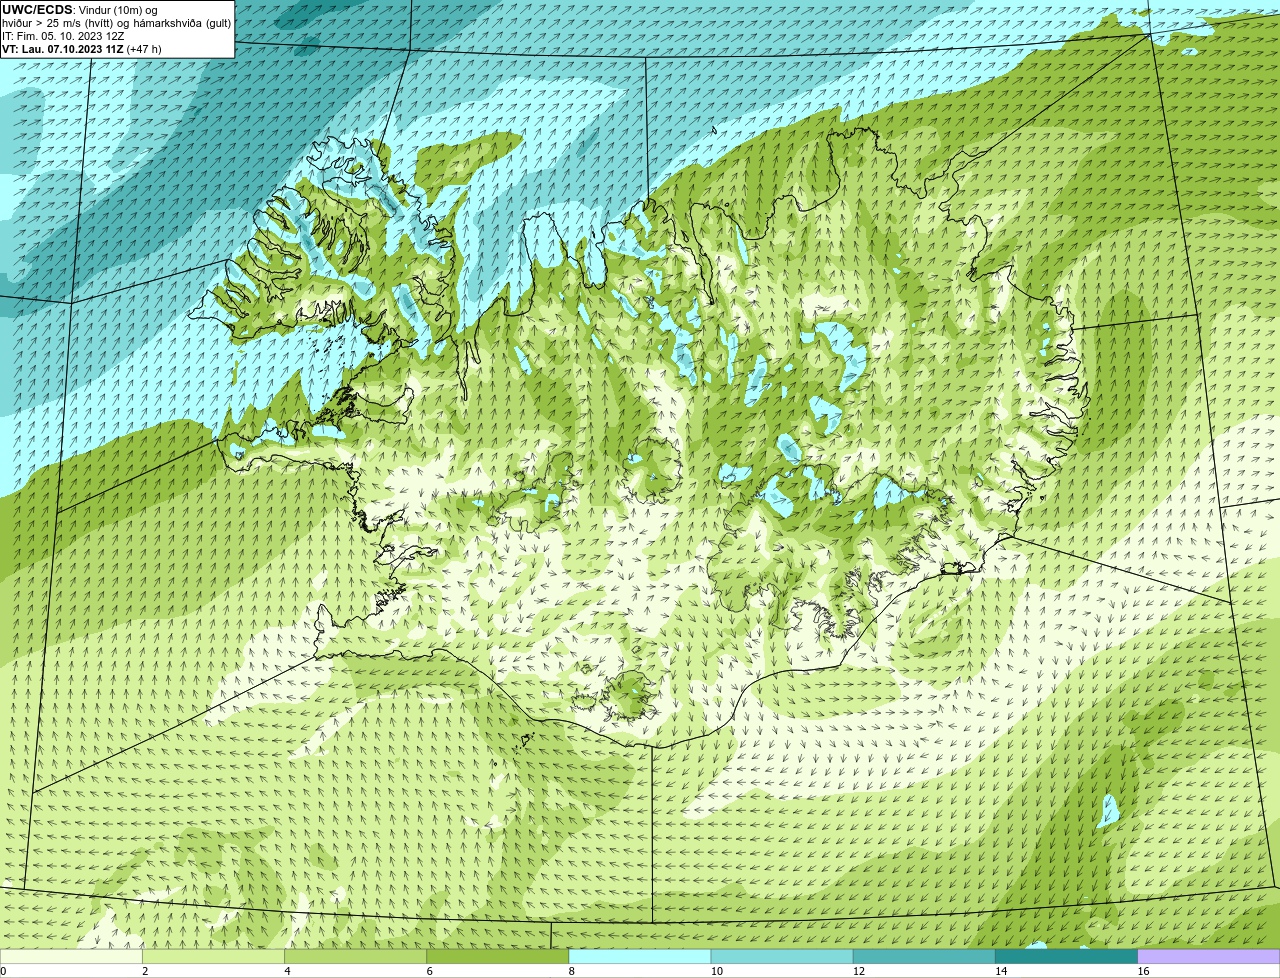Pick the 10–12 m/s light teal legend swatch
The image size is (1280, 978).
(x=782, y=957)
